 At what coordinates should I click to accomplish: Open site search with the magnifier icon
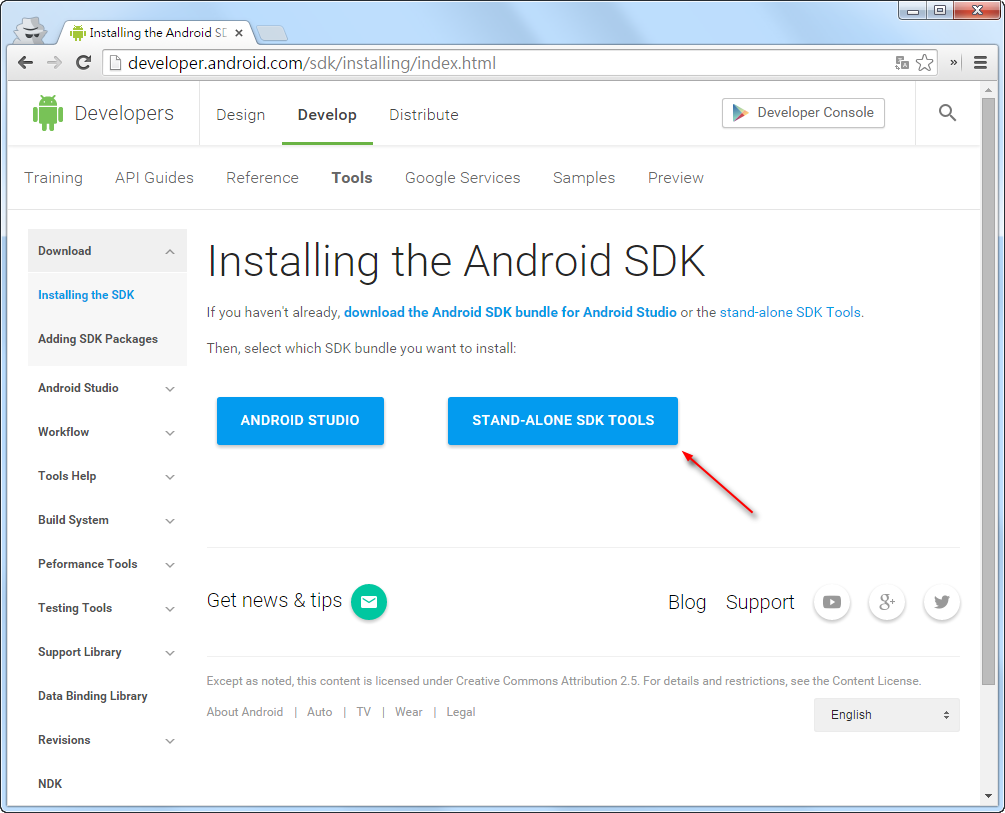[947, 113]
